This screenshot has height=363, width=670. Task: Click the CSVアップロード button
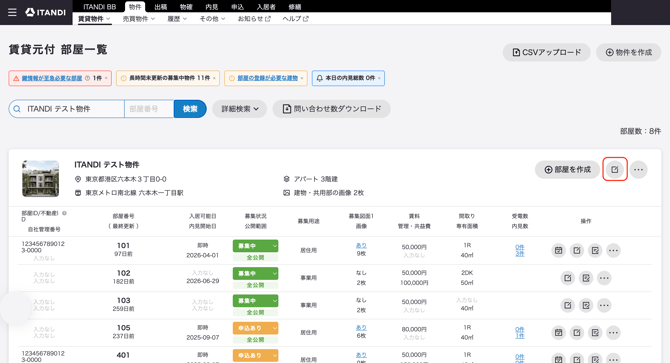coord(547,52)
